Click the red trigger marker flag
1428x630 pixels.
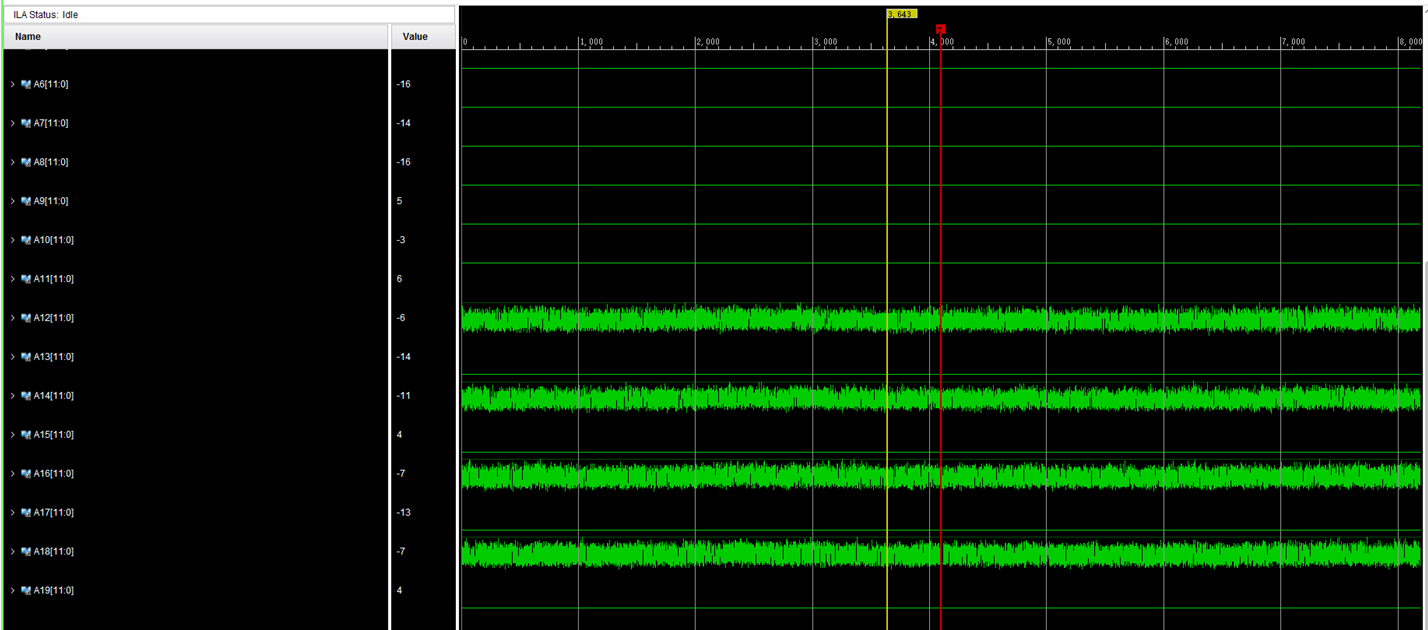940,29
